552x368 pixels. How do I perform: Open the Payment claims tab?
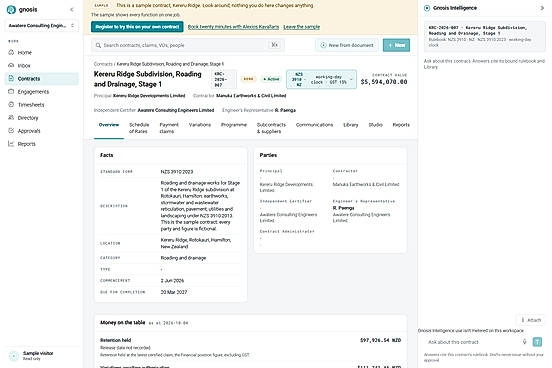169,128
